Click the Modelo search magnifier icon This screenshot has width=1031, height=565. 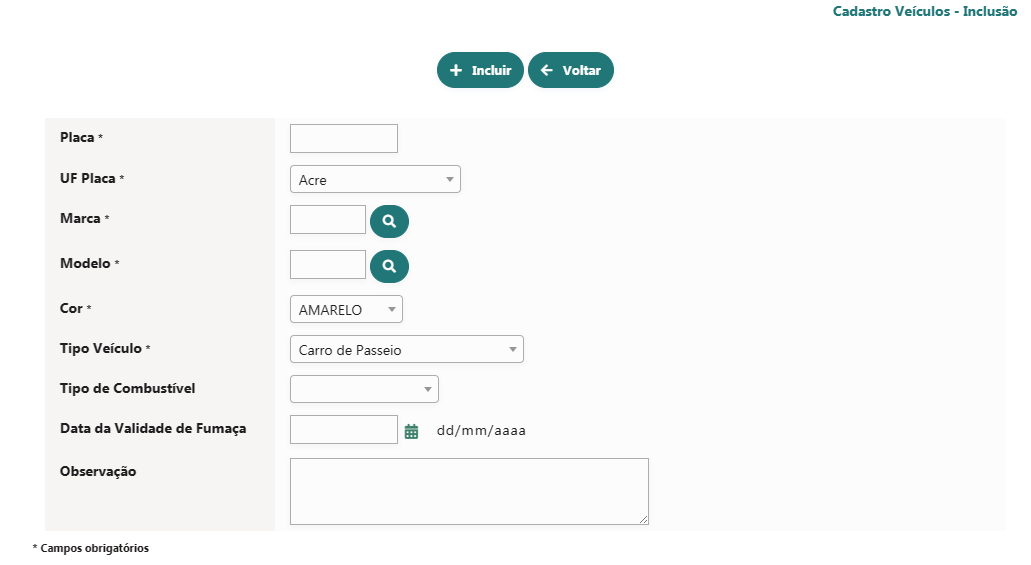pos(389,266)
